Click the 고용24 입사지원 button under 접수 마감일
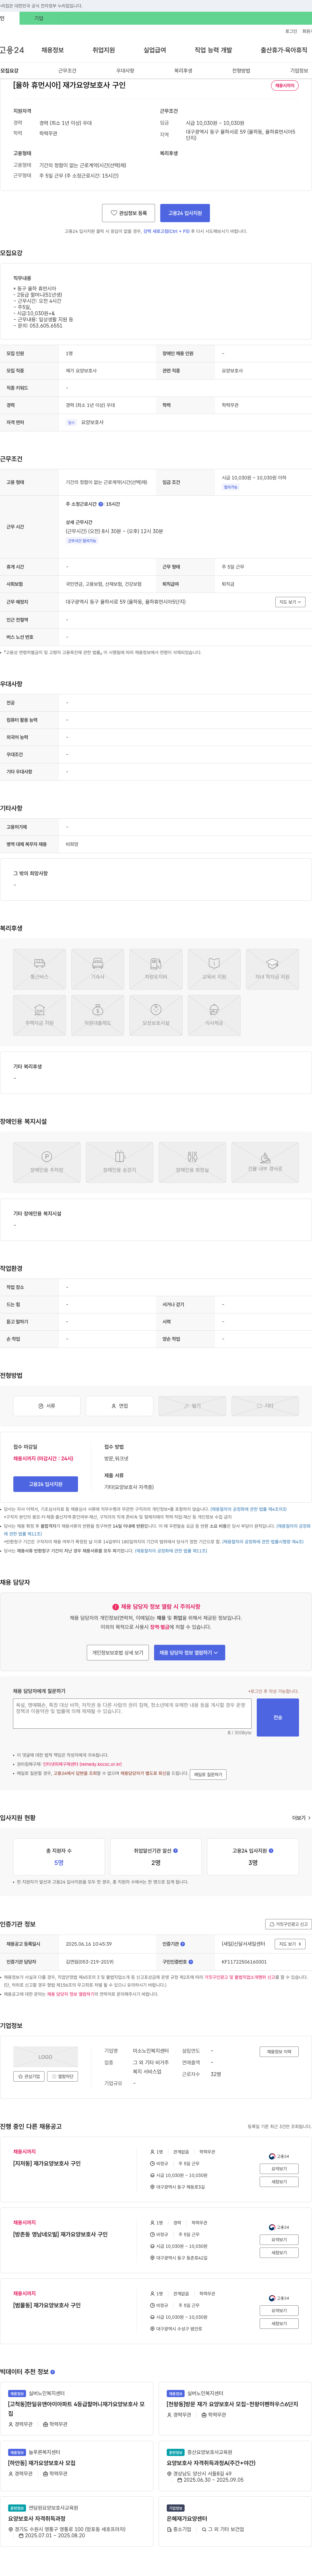 coord(45,1484)
